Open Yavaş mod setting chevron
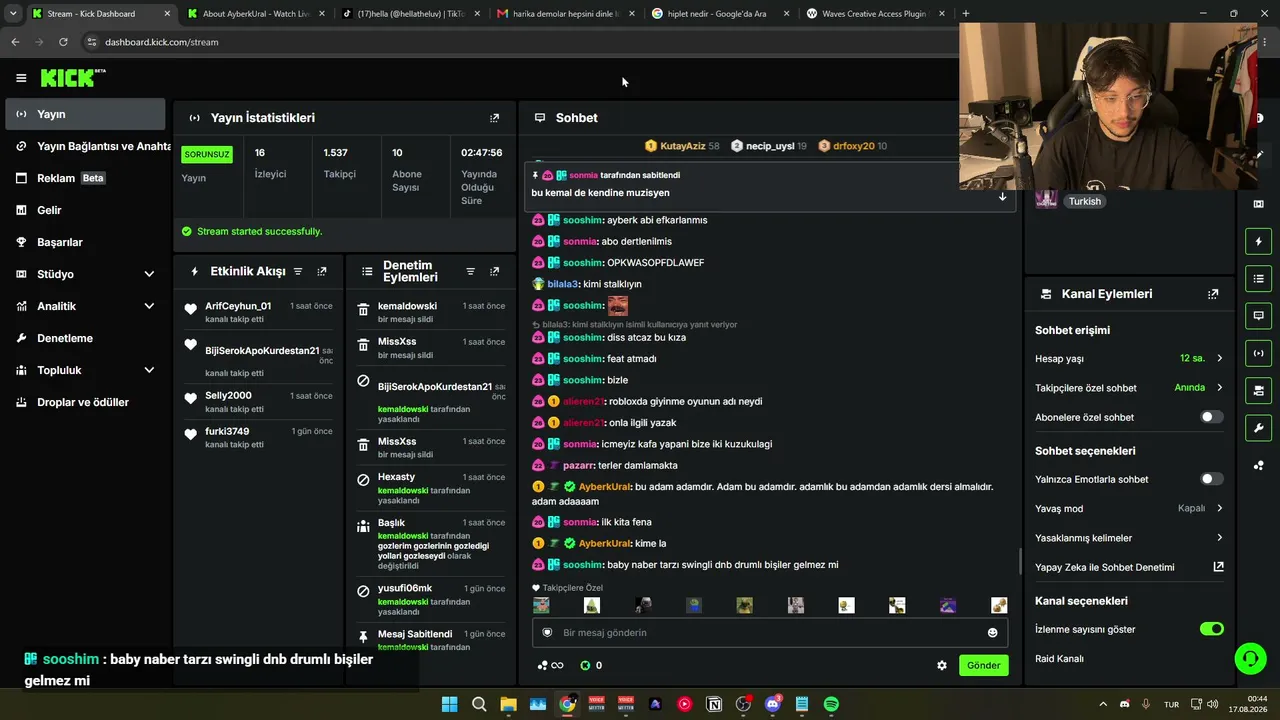The image size is (1280, 720). point(1219,508)
